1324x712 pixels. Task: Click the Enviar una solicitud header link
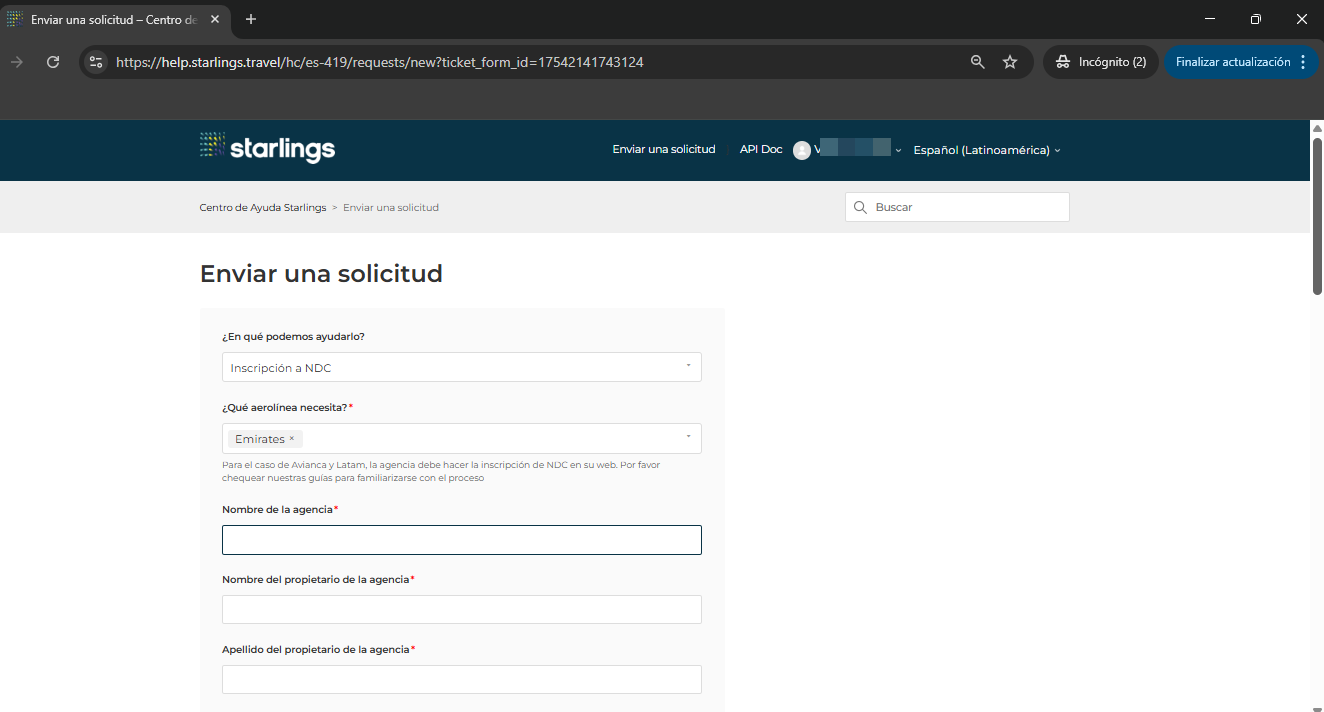click(x=664, y=149)
